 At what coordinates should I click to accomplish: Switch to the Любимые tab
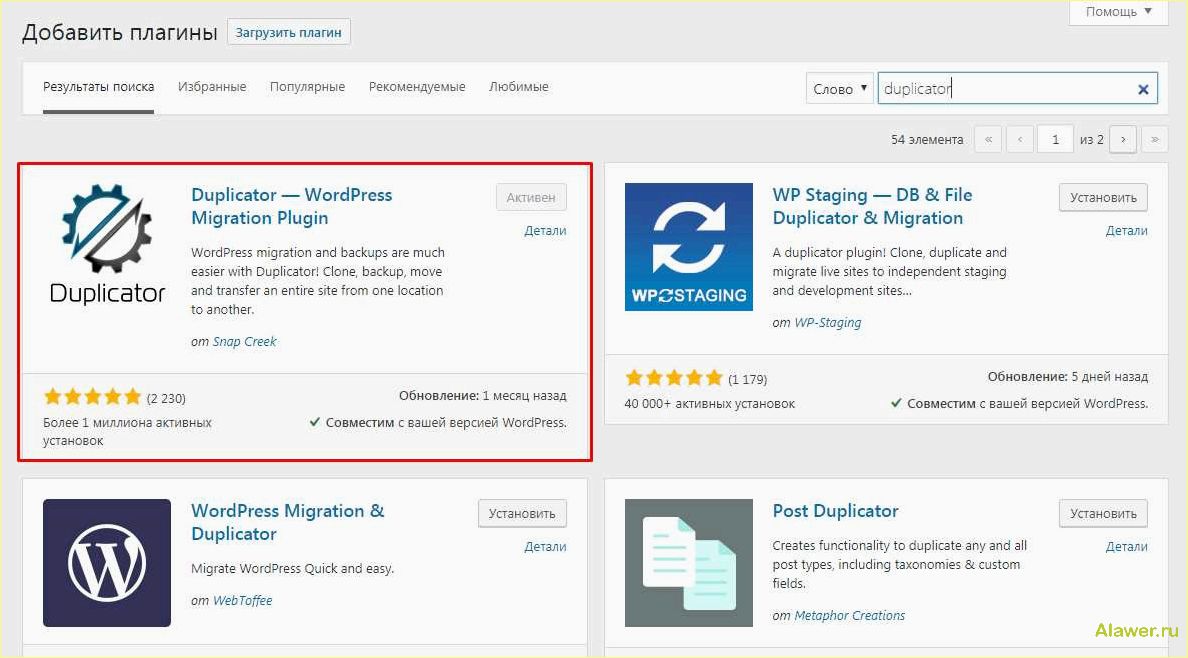coord(519,87)
